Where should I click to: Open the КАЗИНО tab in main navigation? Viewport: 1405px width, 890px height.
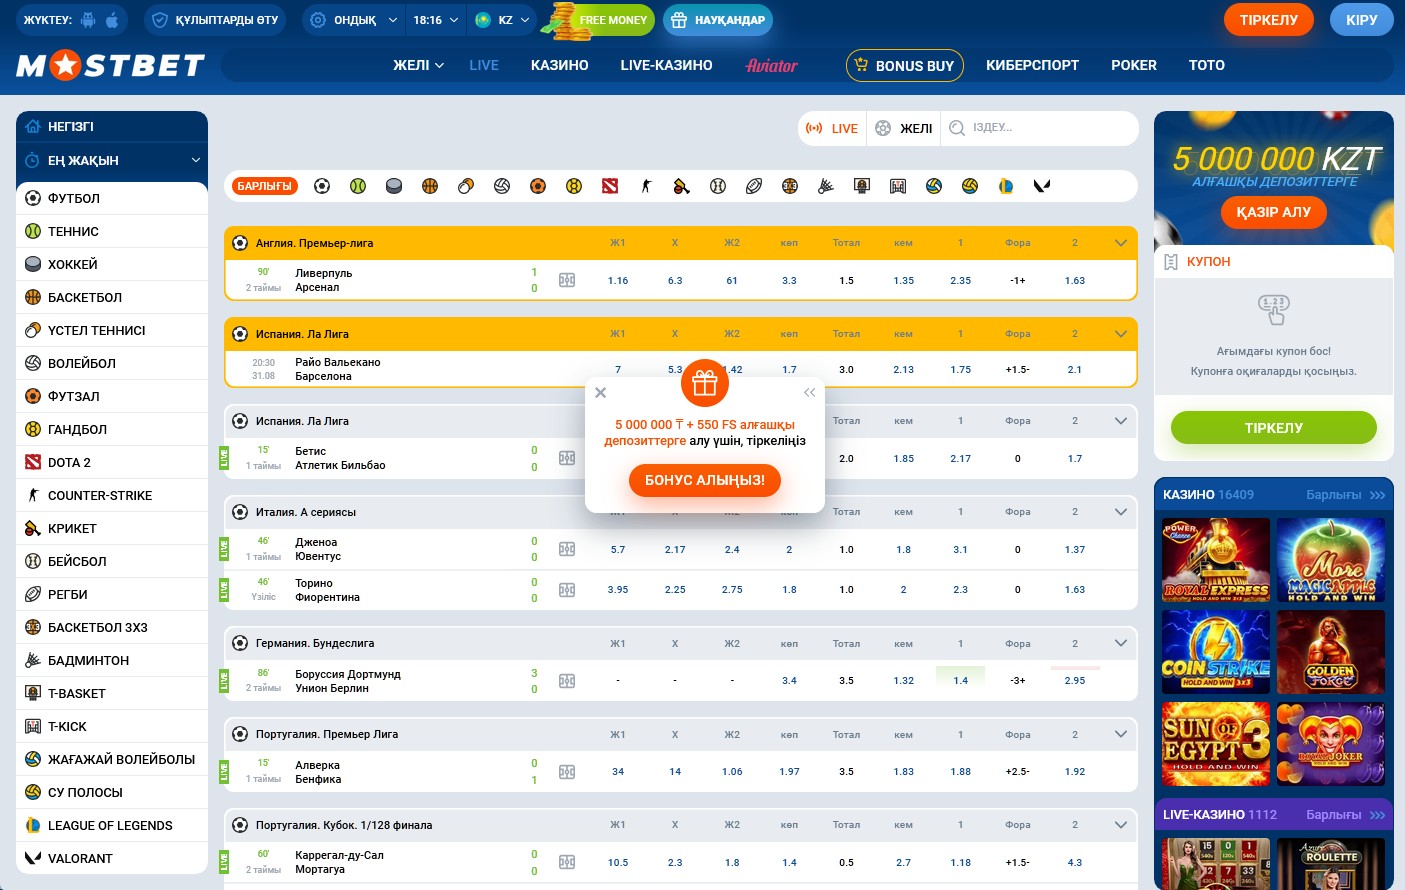tap(560, 65)
